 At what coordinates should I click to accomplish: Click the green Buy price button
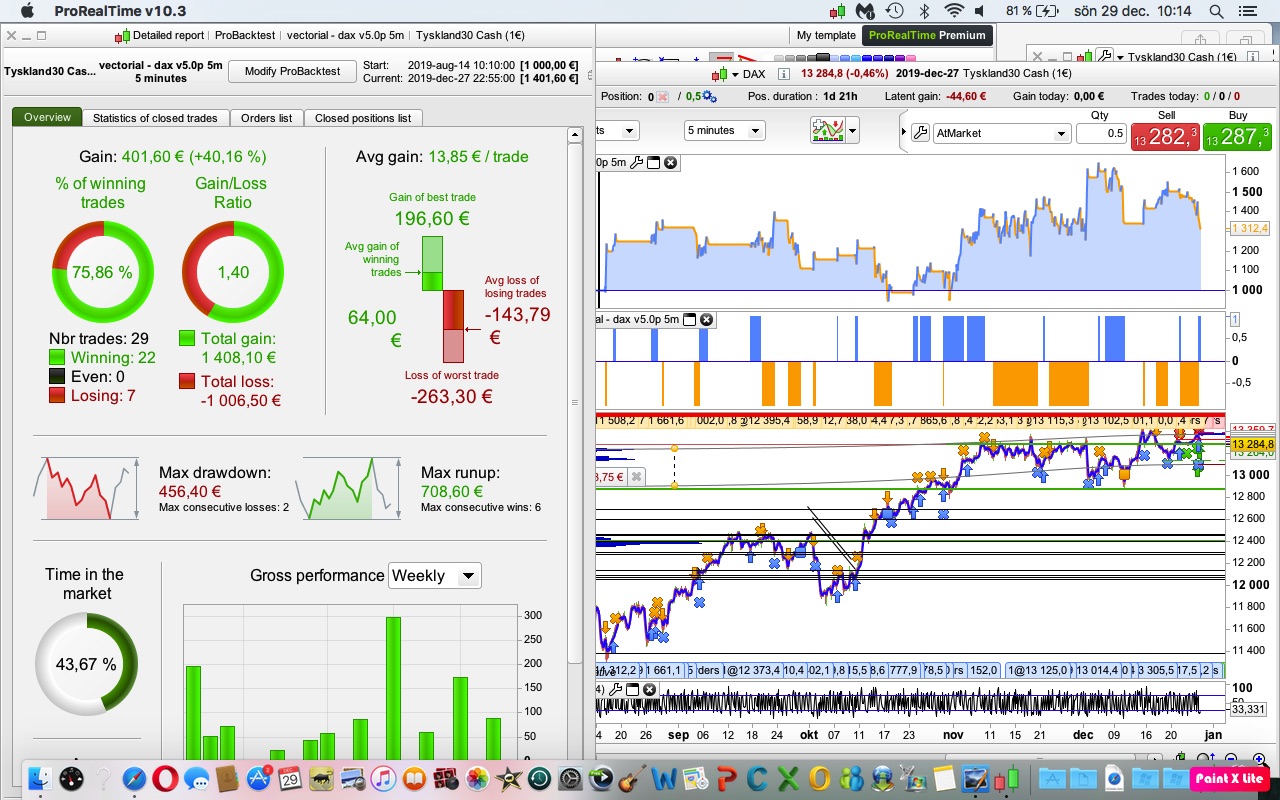(x=1238, y=136)
